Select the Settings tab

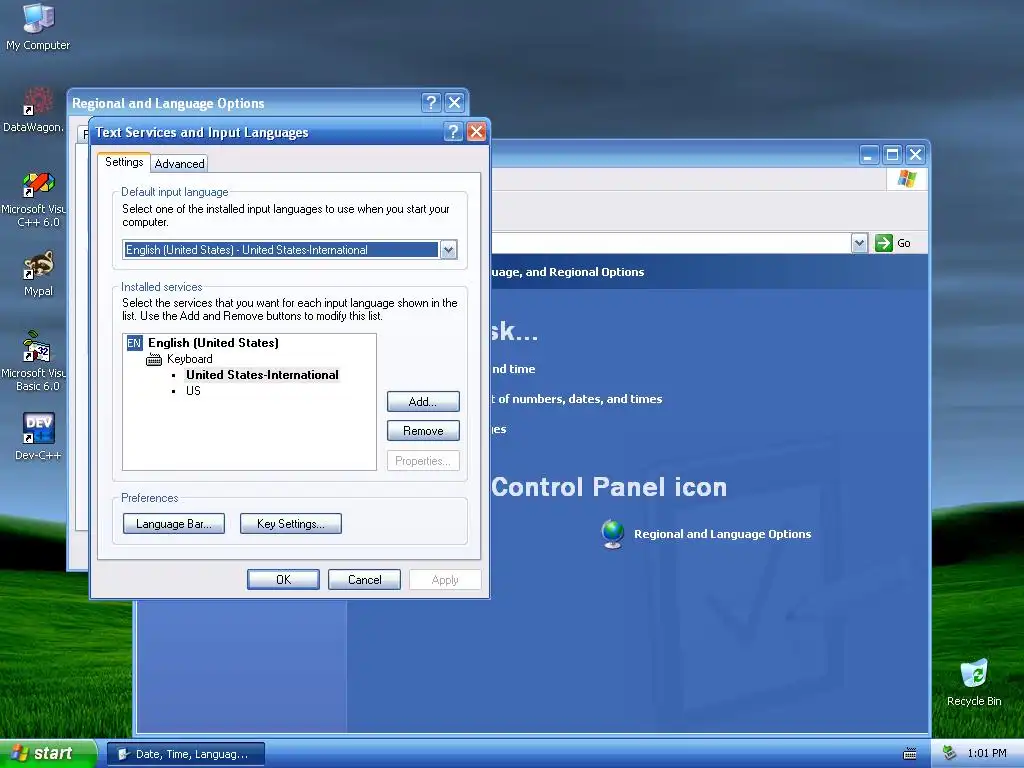[124, 162]
